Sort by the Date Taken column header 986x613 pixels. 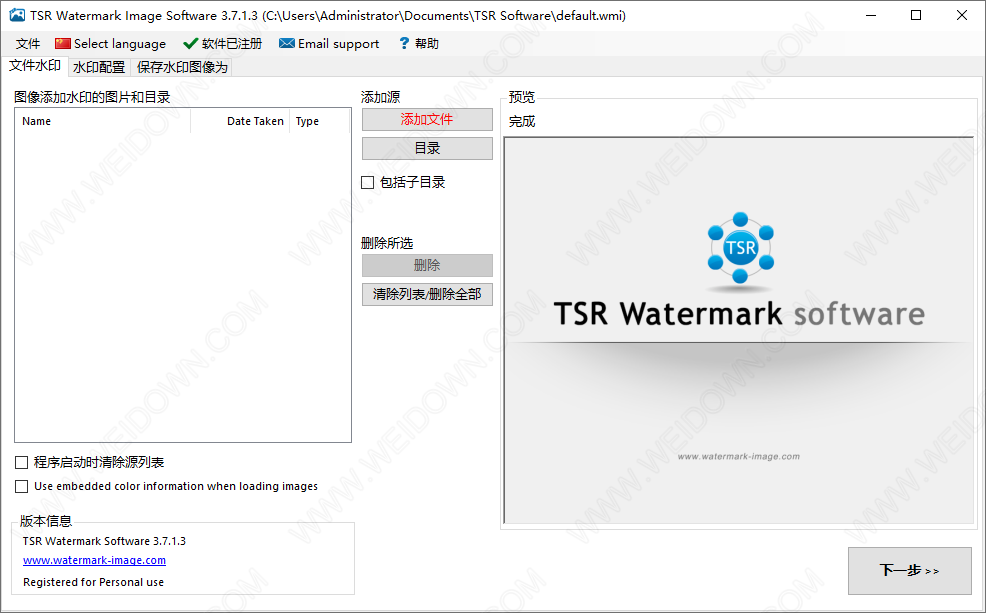coord(240,121)
